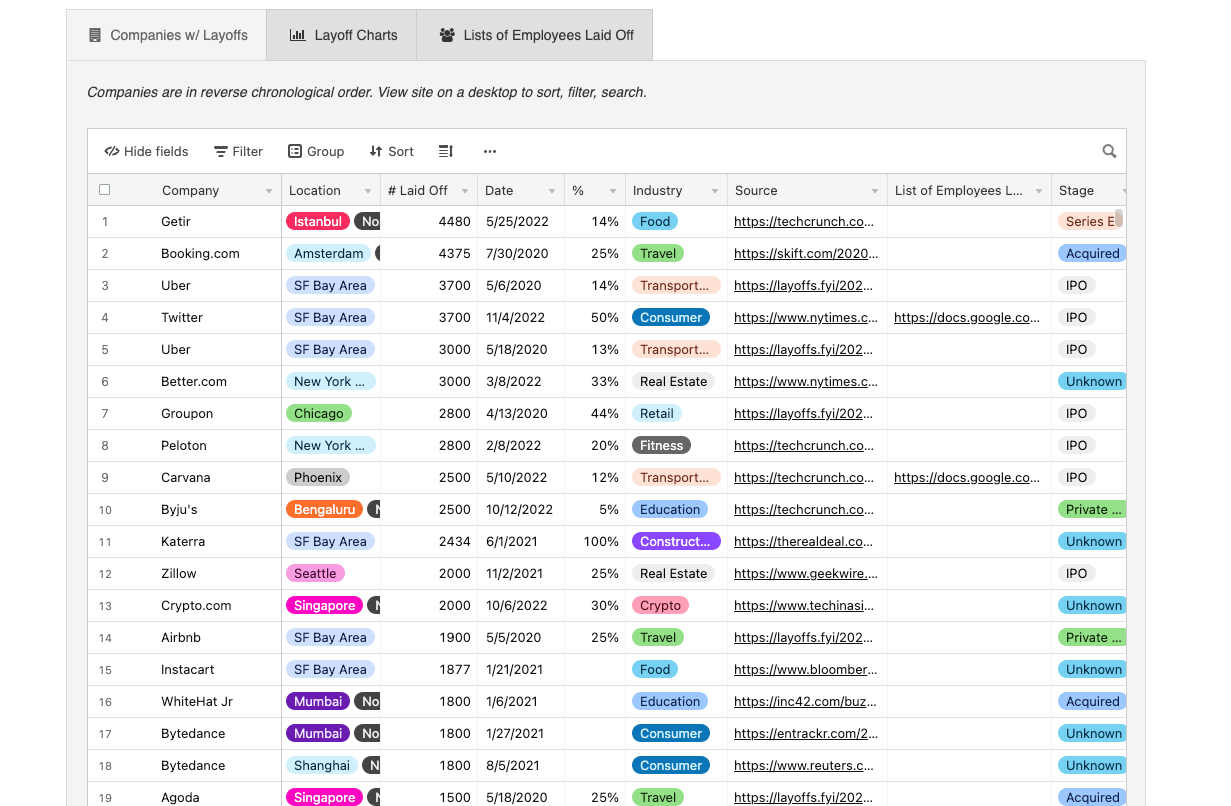The height and width of the screenshot is (806, 1231).
Task: Click the Chicago location tag
Action: point(318,414)
